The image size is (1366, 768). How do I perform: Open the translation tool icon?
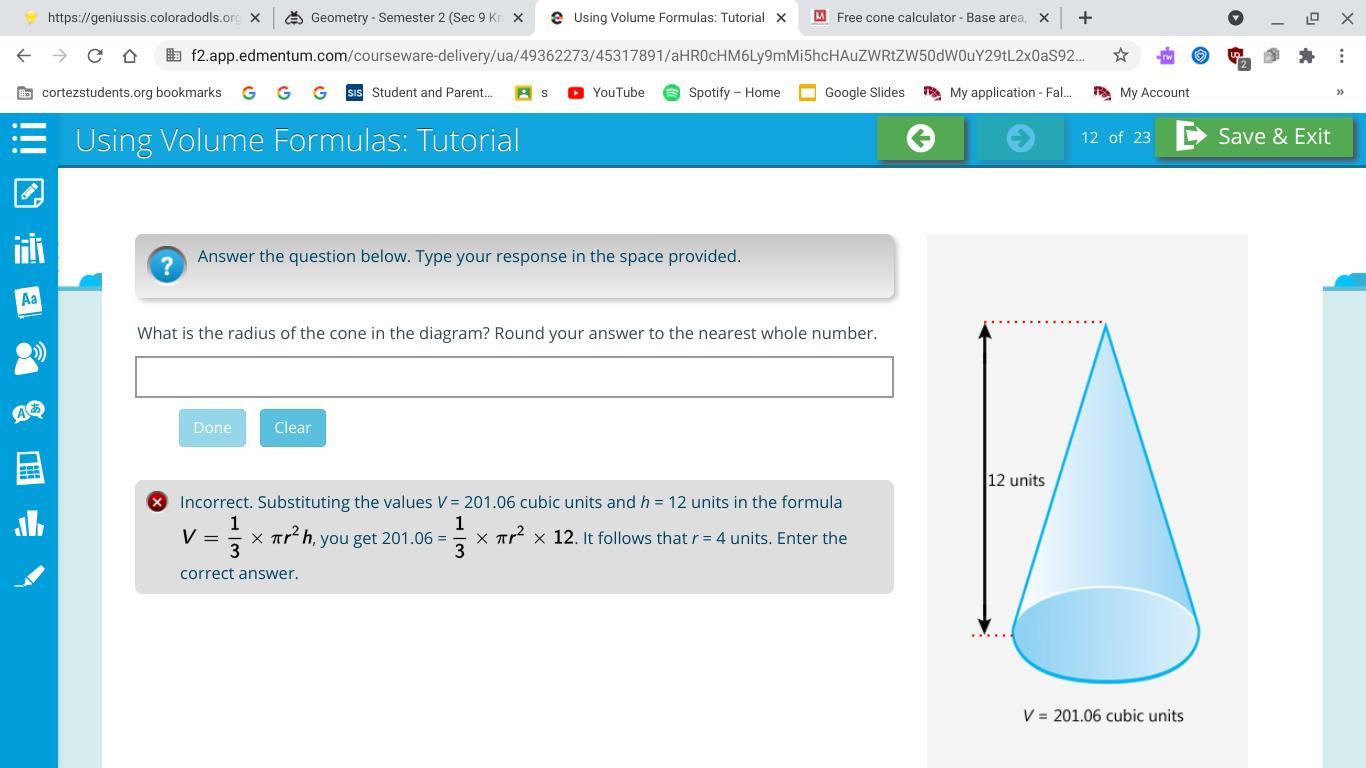coord(29,412)
